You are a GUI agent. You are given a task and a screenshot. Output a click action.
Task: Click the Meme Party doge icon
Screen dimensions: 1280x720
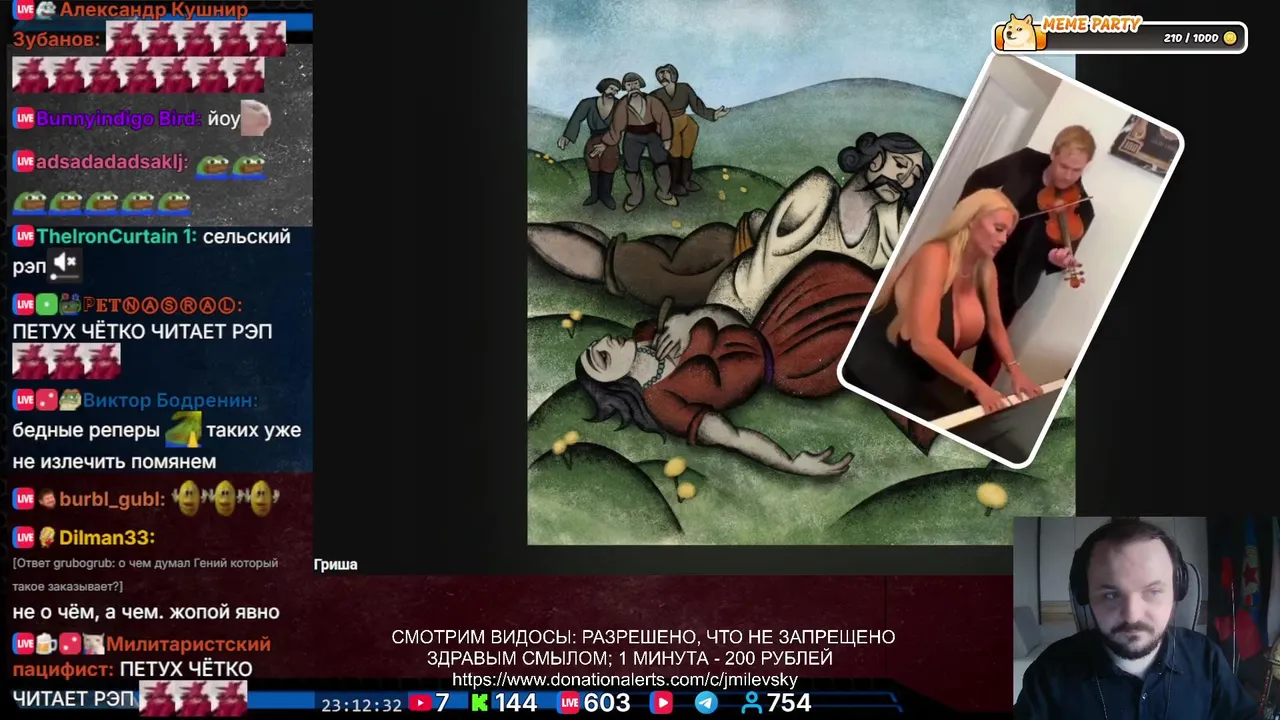(x=1020, y=33)
